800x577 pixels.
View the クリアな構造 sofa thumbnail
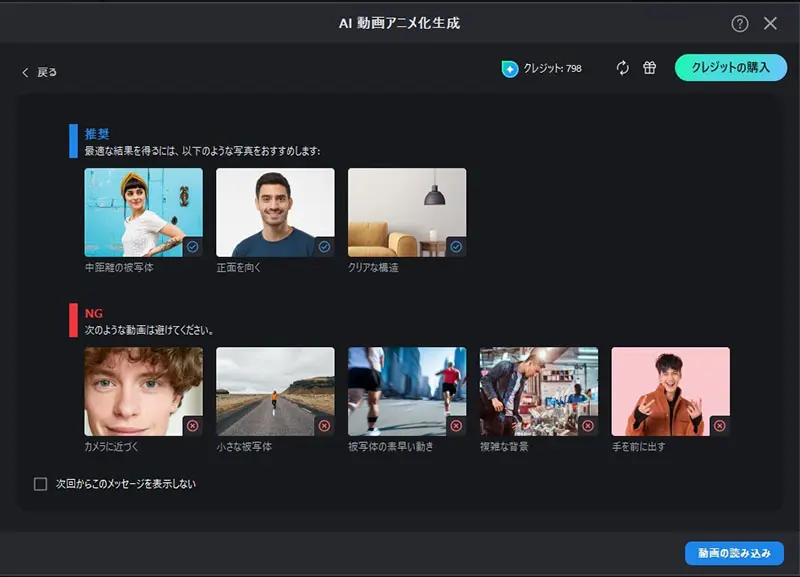406,210
